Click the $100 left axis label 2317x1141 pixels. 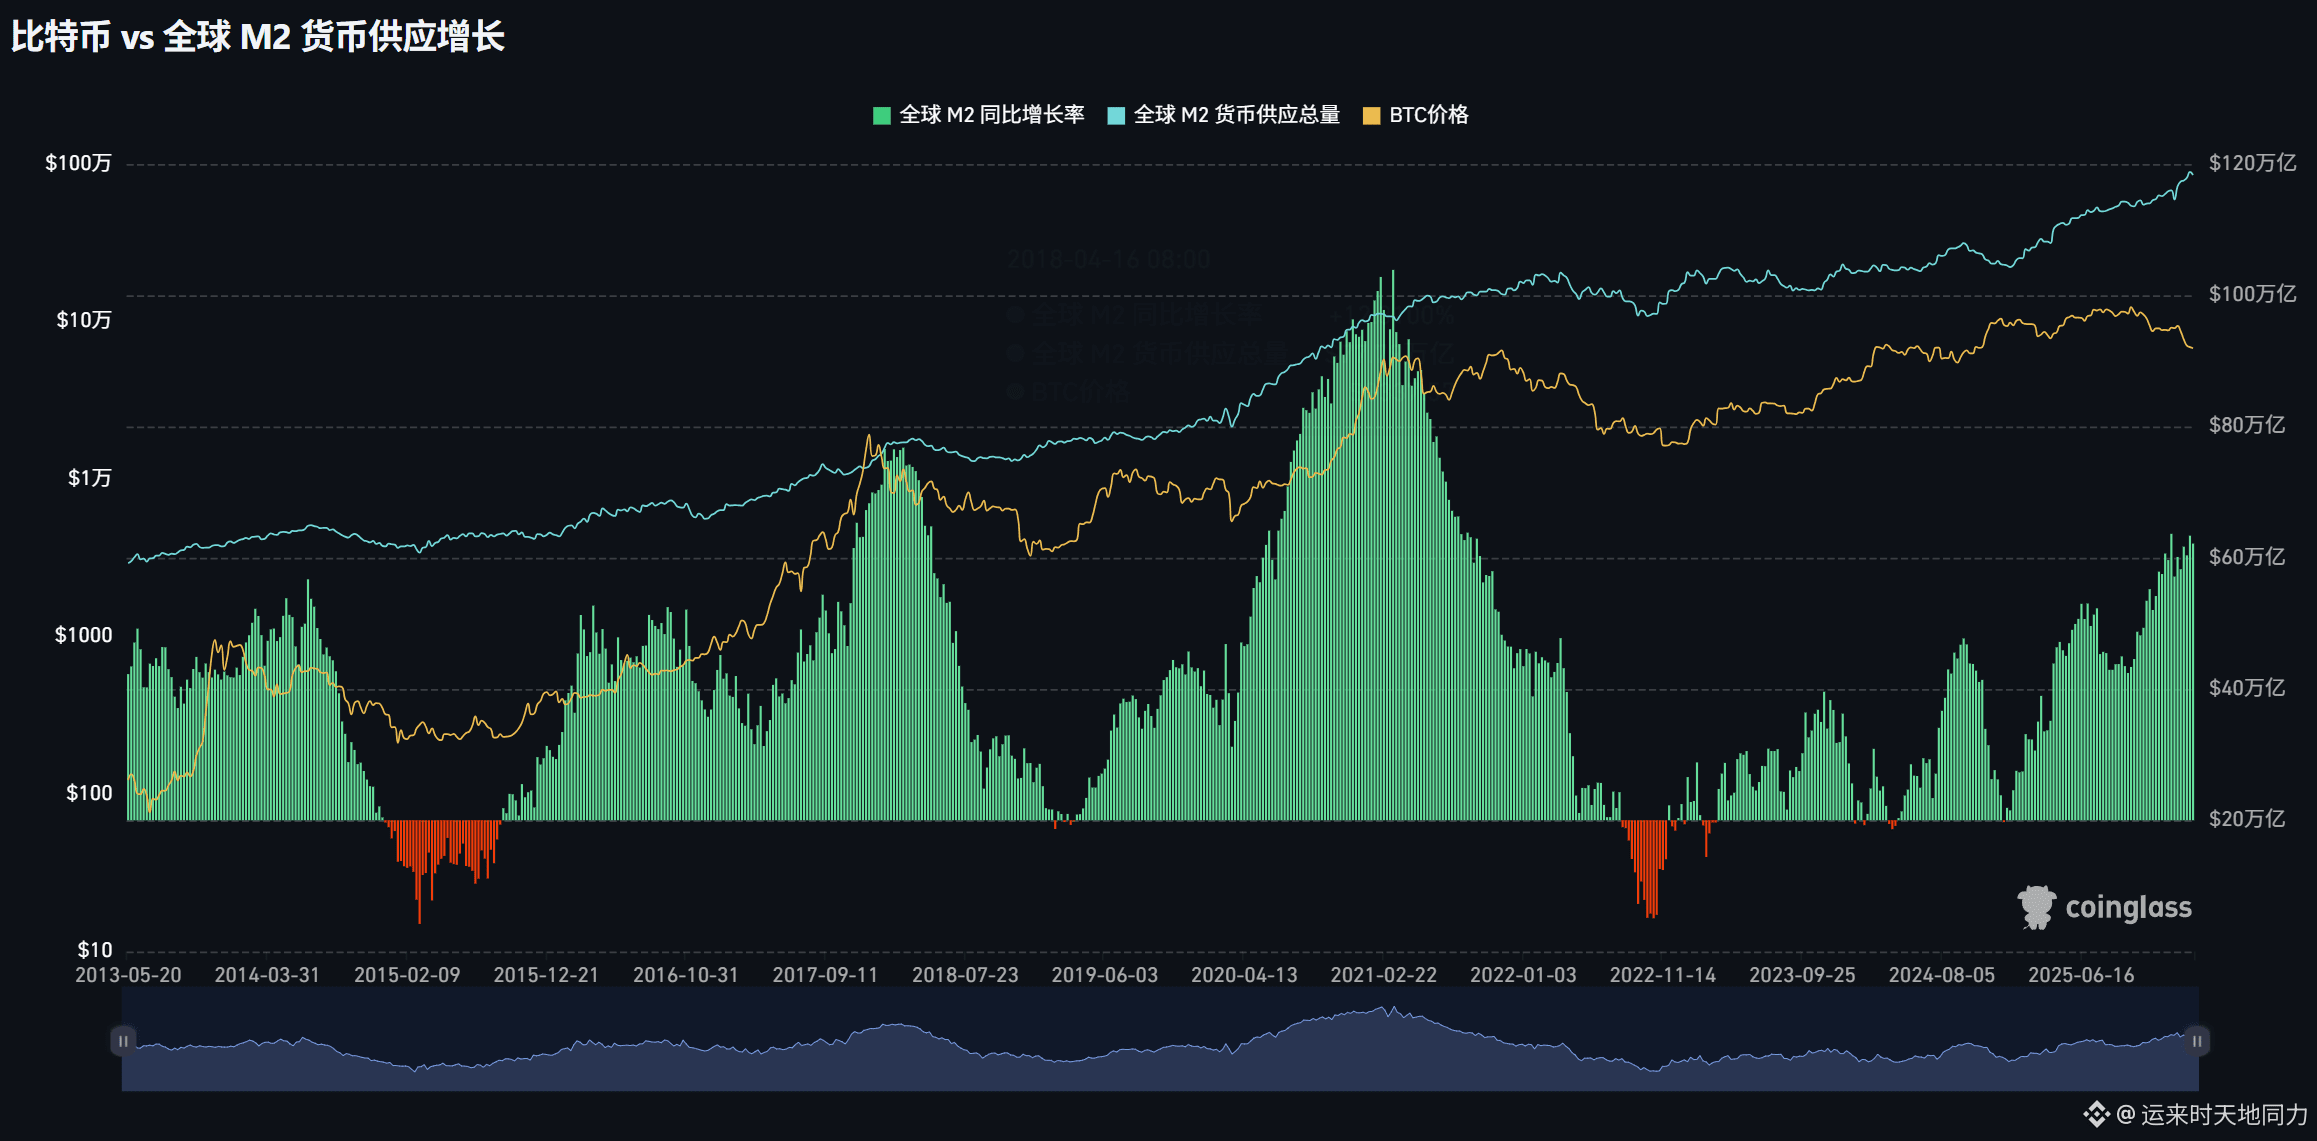[x=89, y=793]
